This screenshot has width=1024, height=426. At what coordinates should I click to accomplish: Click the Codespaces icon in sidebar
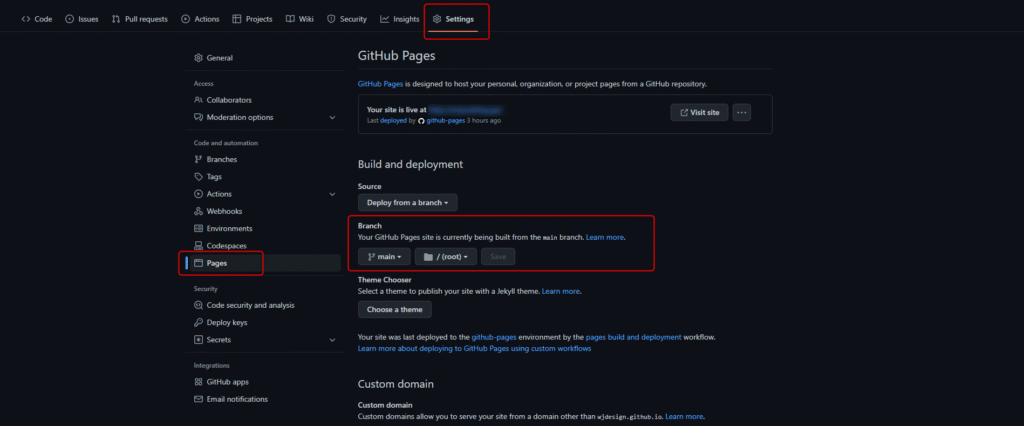(x=198, y=246)
